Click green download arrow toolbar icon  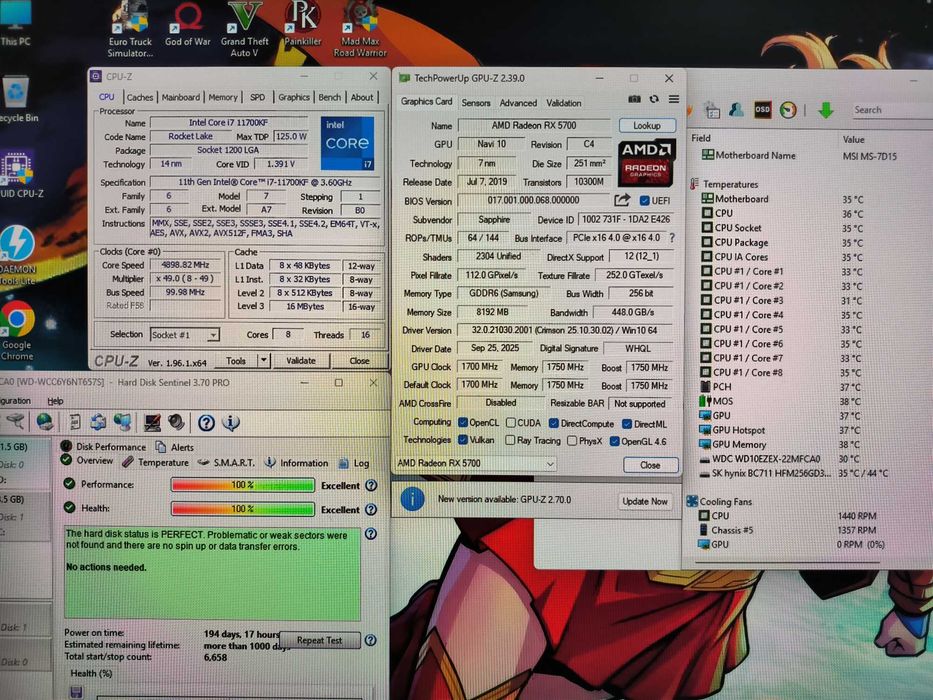pyautogui.click(x=826, y=110)
